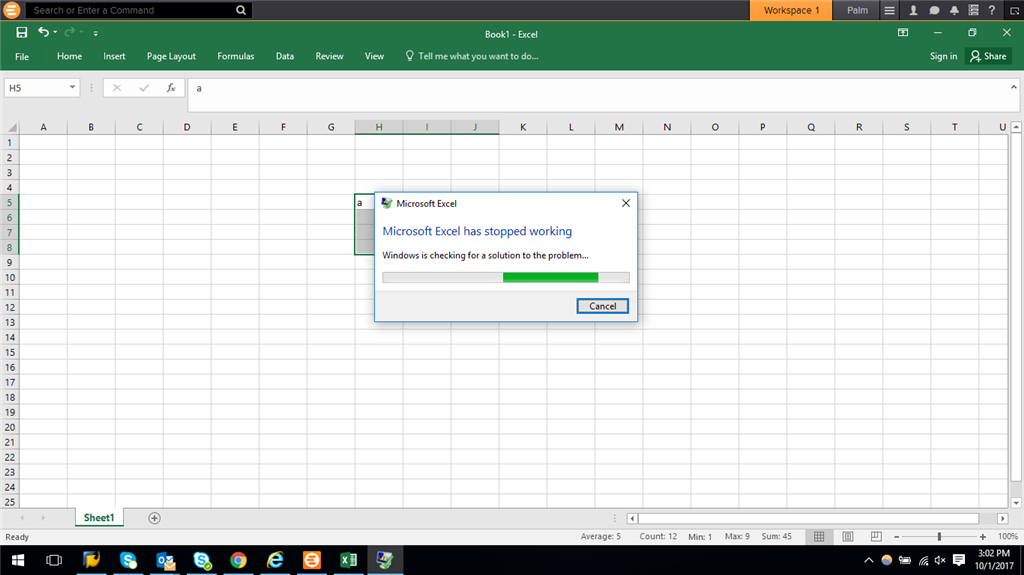
Task: Click the 100% zoom level
Action: [x=1008, y=536]
